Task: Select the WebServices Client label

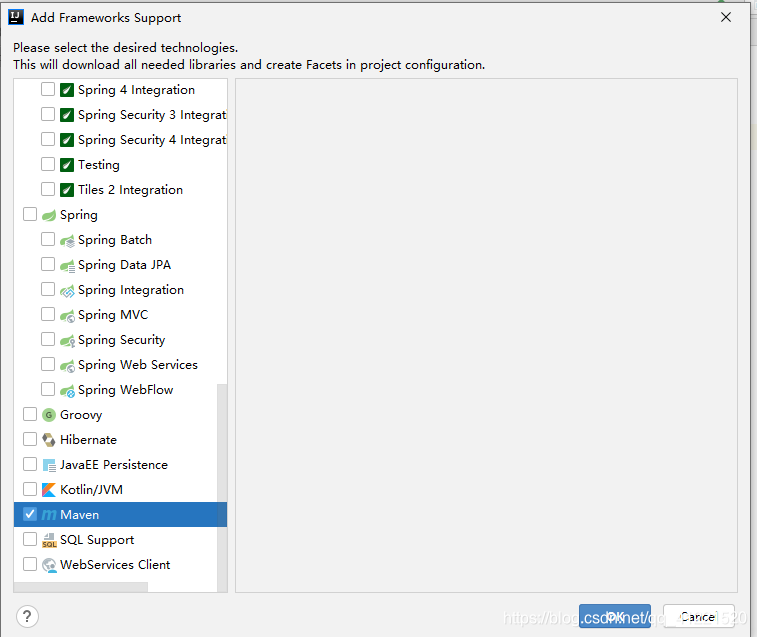Action: pyautogui.click(x=115, y=565)
